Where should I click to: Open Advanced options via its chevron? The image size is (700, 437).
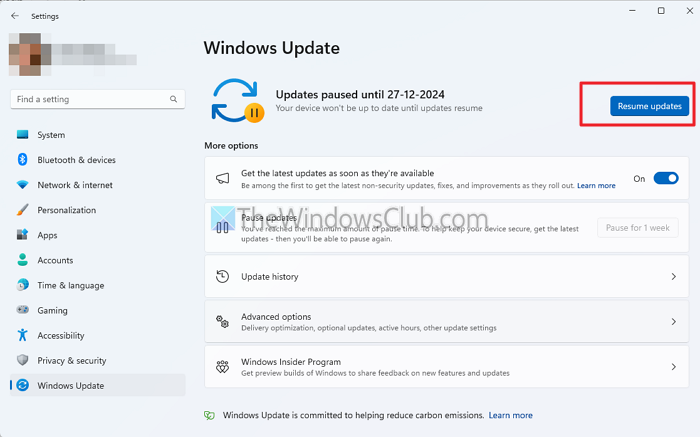(674, 321)
